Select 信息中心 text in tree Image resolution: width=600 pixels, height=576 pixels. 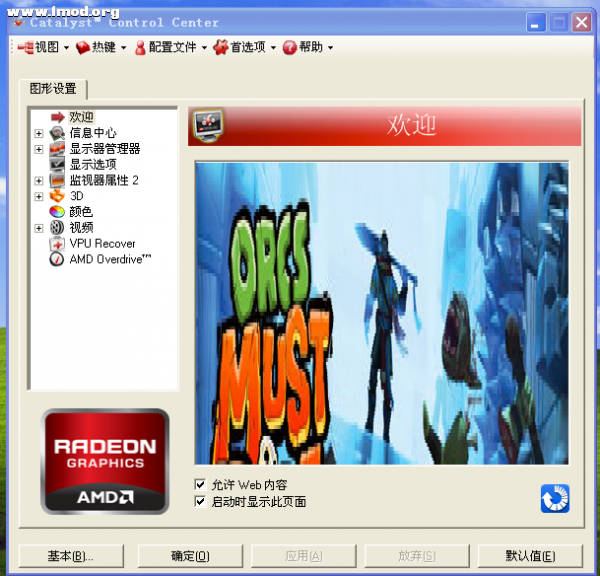pos(93,133)
